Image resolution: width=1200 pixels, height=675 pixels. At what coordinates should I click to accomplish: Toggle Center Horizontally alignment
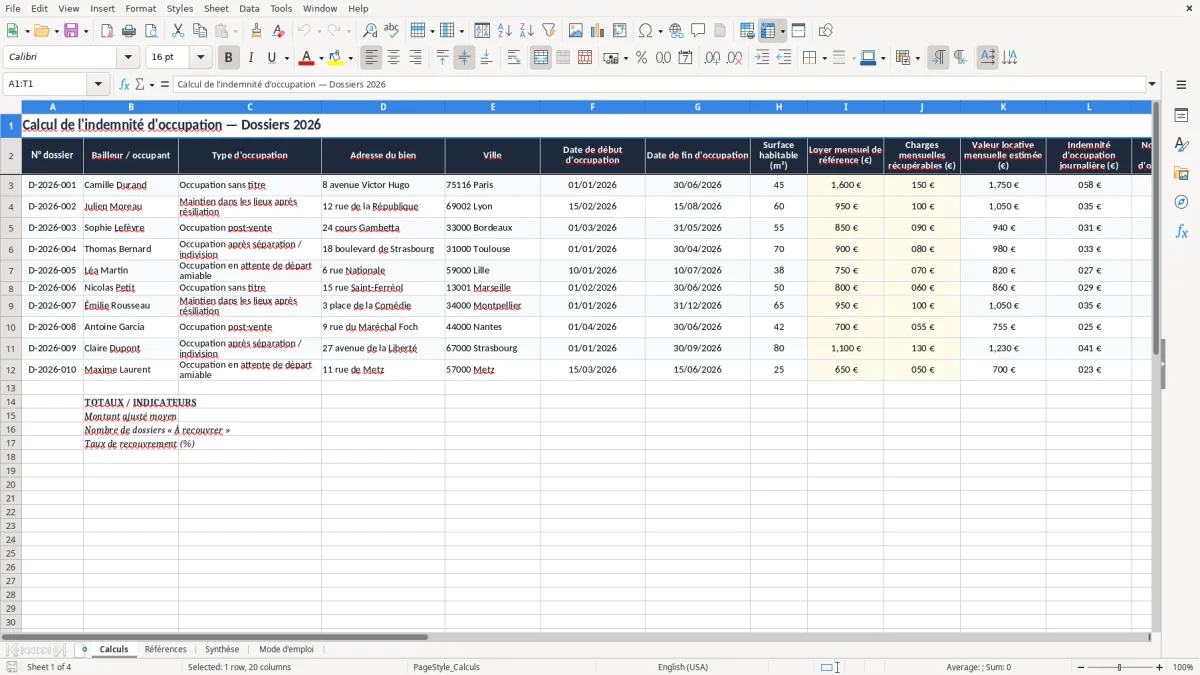click(x=393, y=58)
